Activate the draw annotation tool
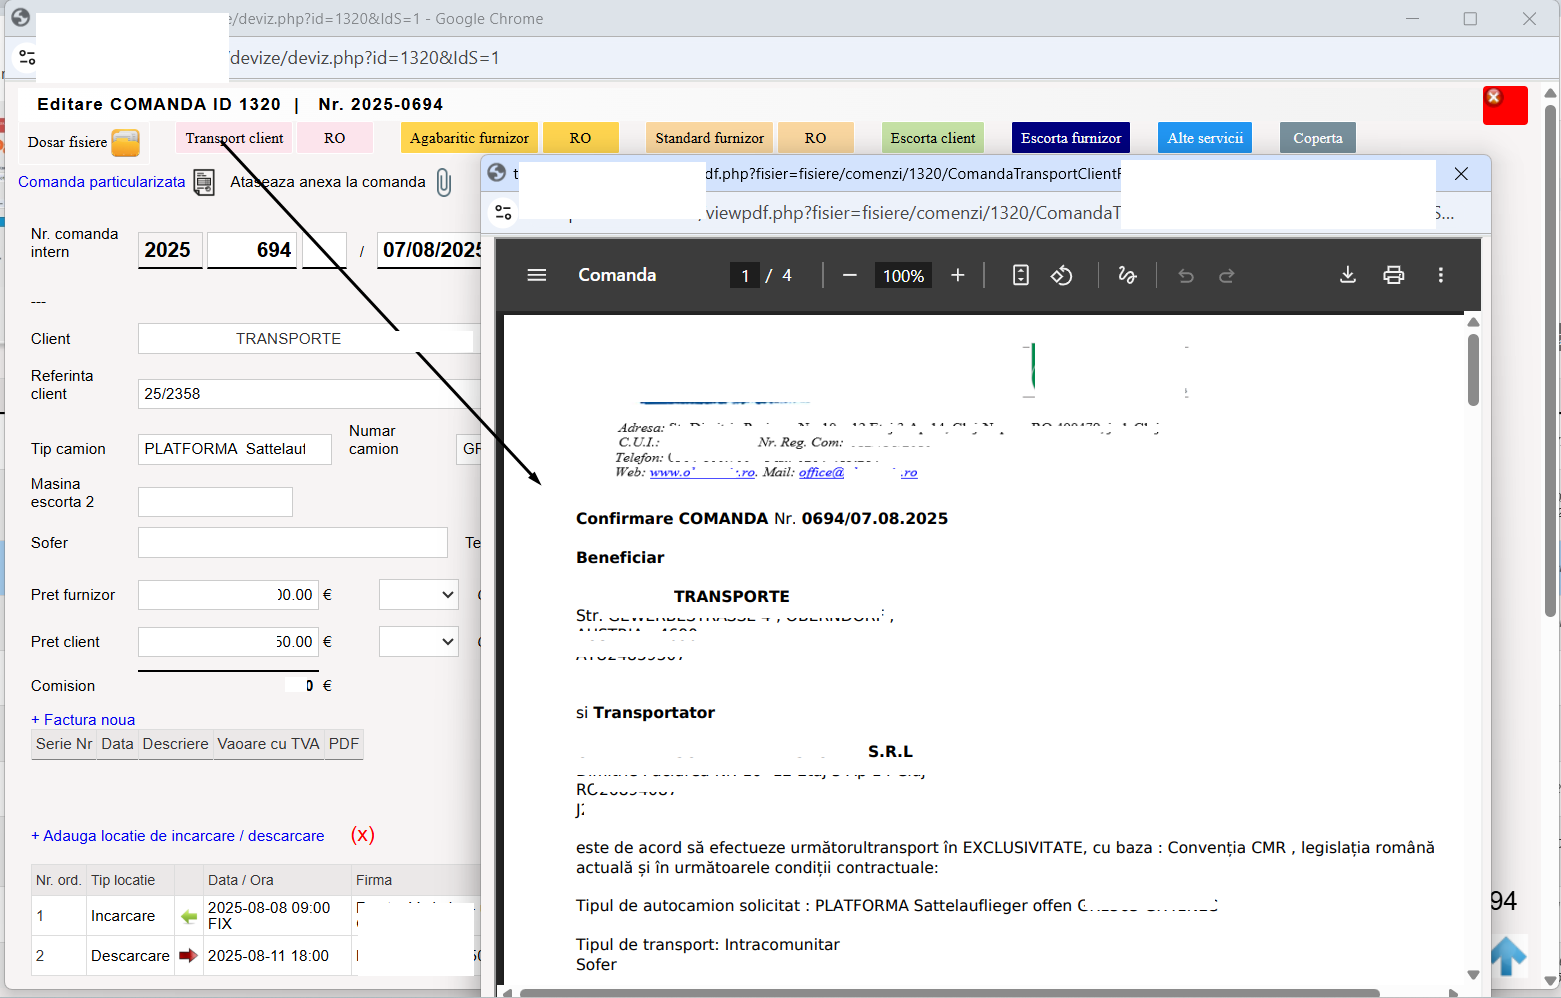 click(x=1127, y=275)
